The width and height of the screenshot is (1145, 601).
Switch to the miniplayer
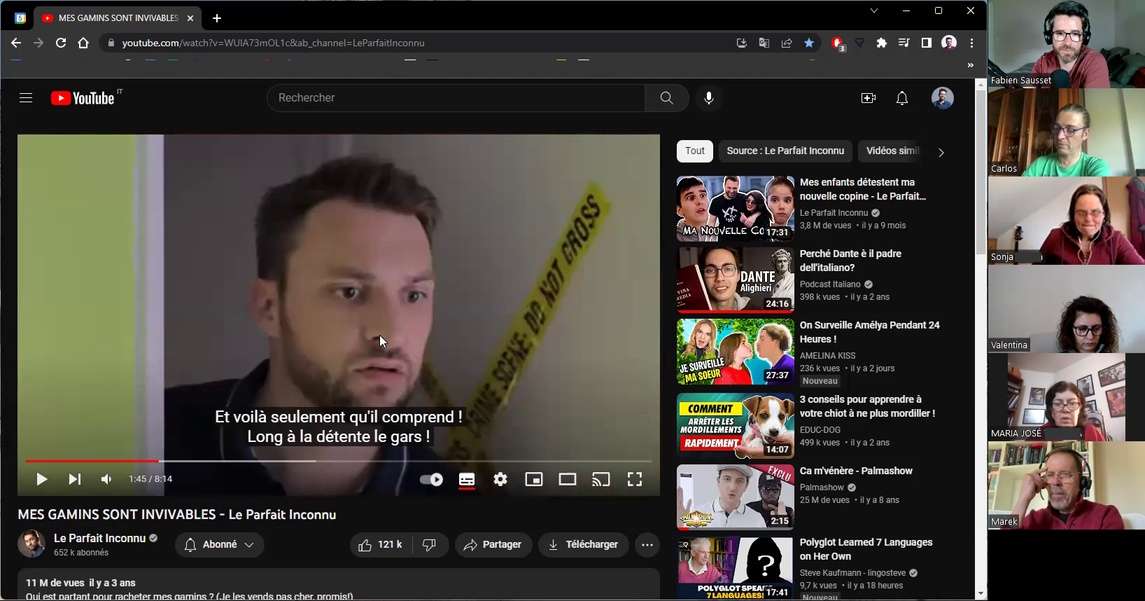click(x=534, y=479)
